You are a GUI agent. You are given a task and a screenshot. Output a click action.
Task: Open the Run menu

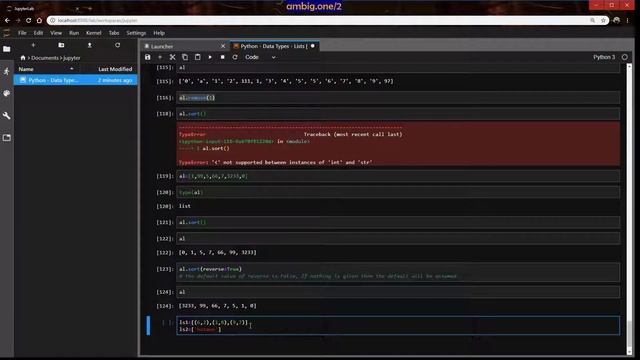pos(74,33)
